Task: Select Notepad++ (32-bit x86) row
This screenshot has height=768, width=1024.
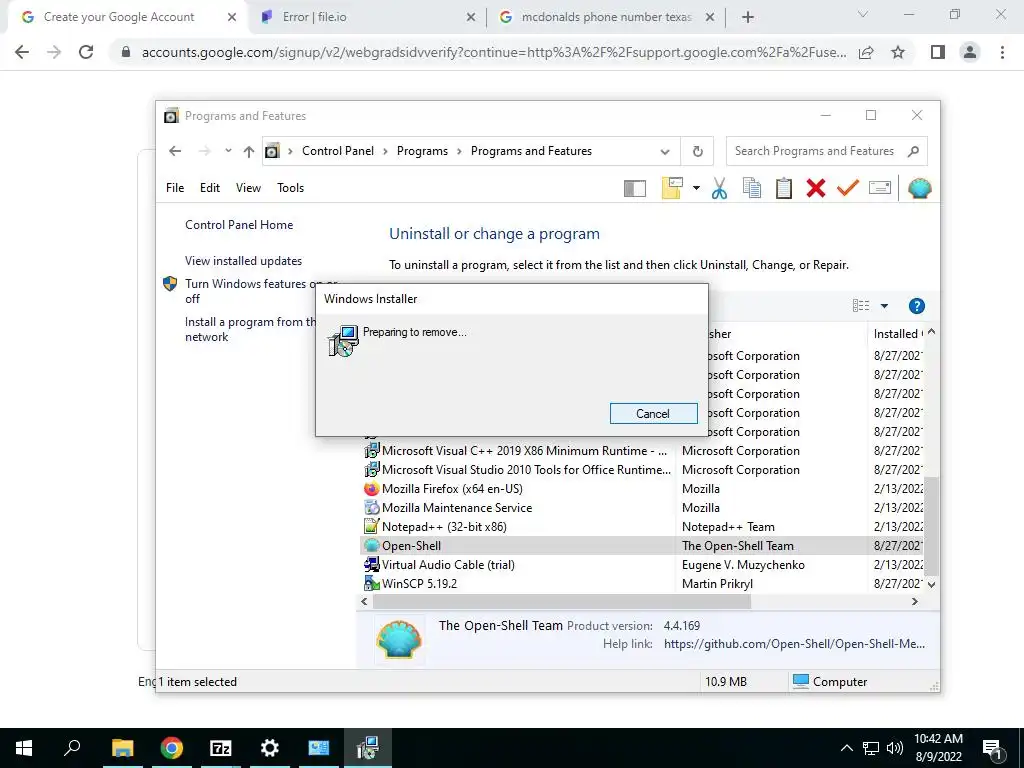Action: [x=642, y=526]
